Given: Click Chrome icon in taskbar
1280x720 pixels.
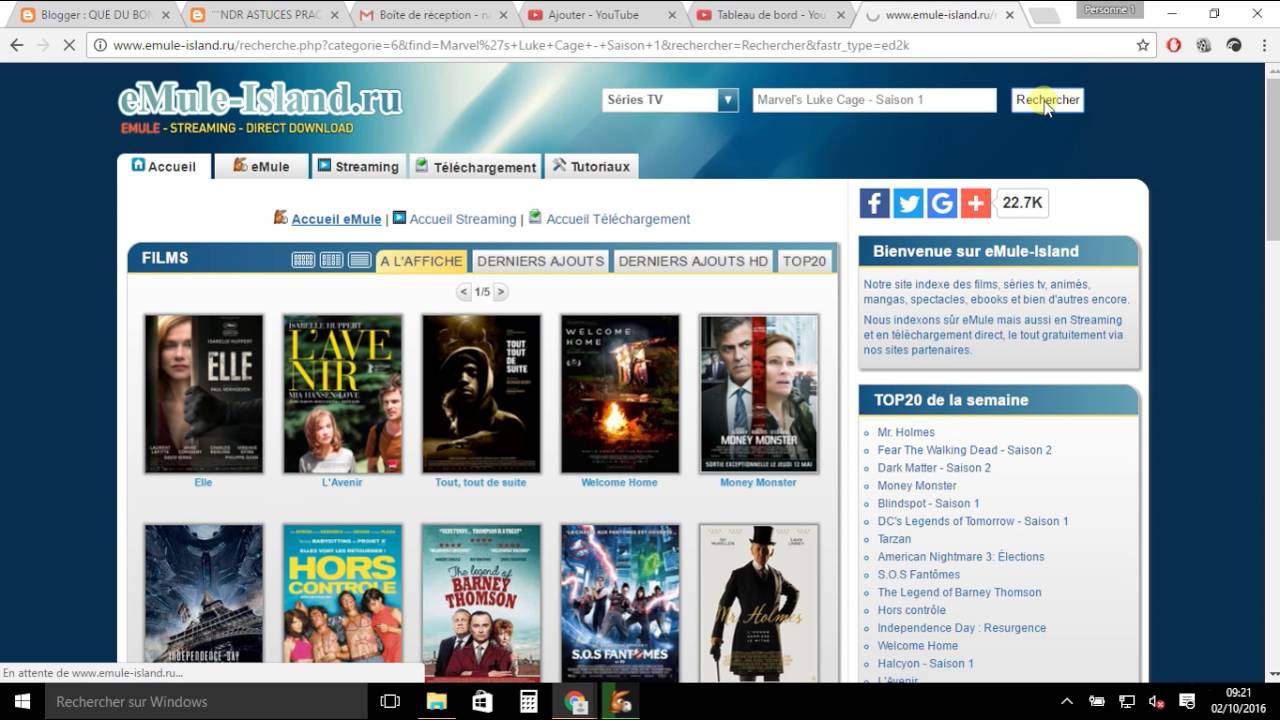Looking at the screenshot, I should 575,701.
